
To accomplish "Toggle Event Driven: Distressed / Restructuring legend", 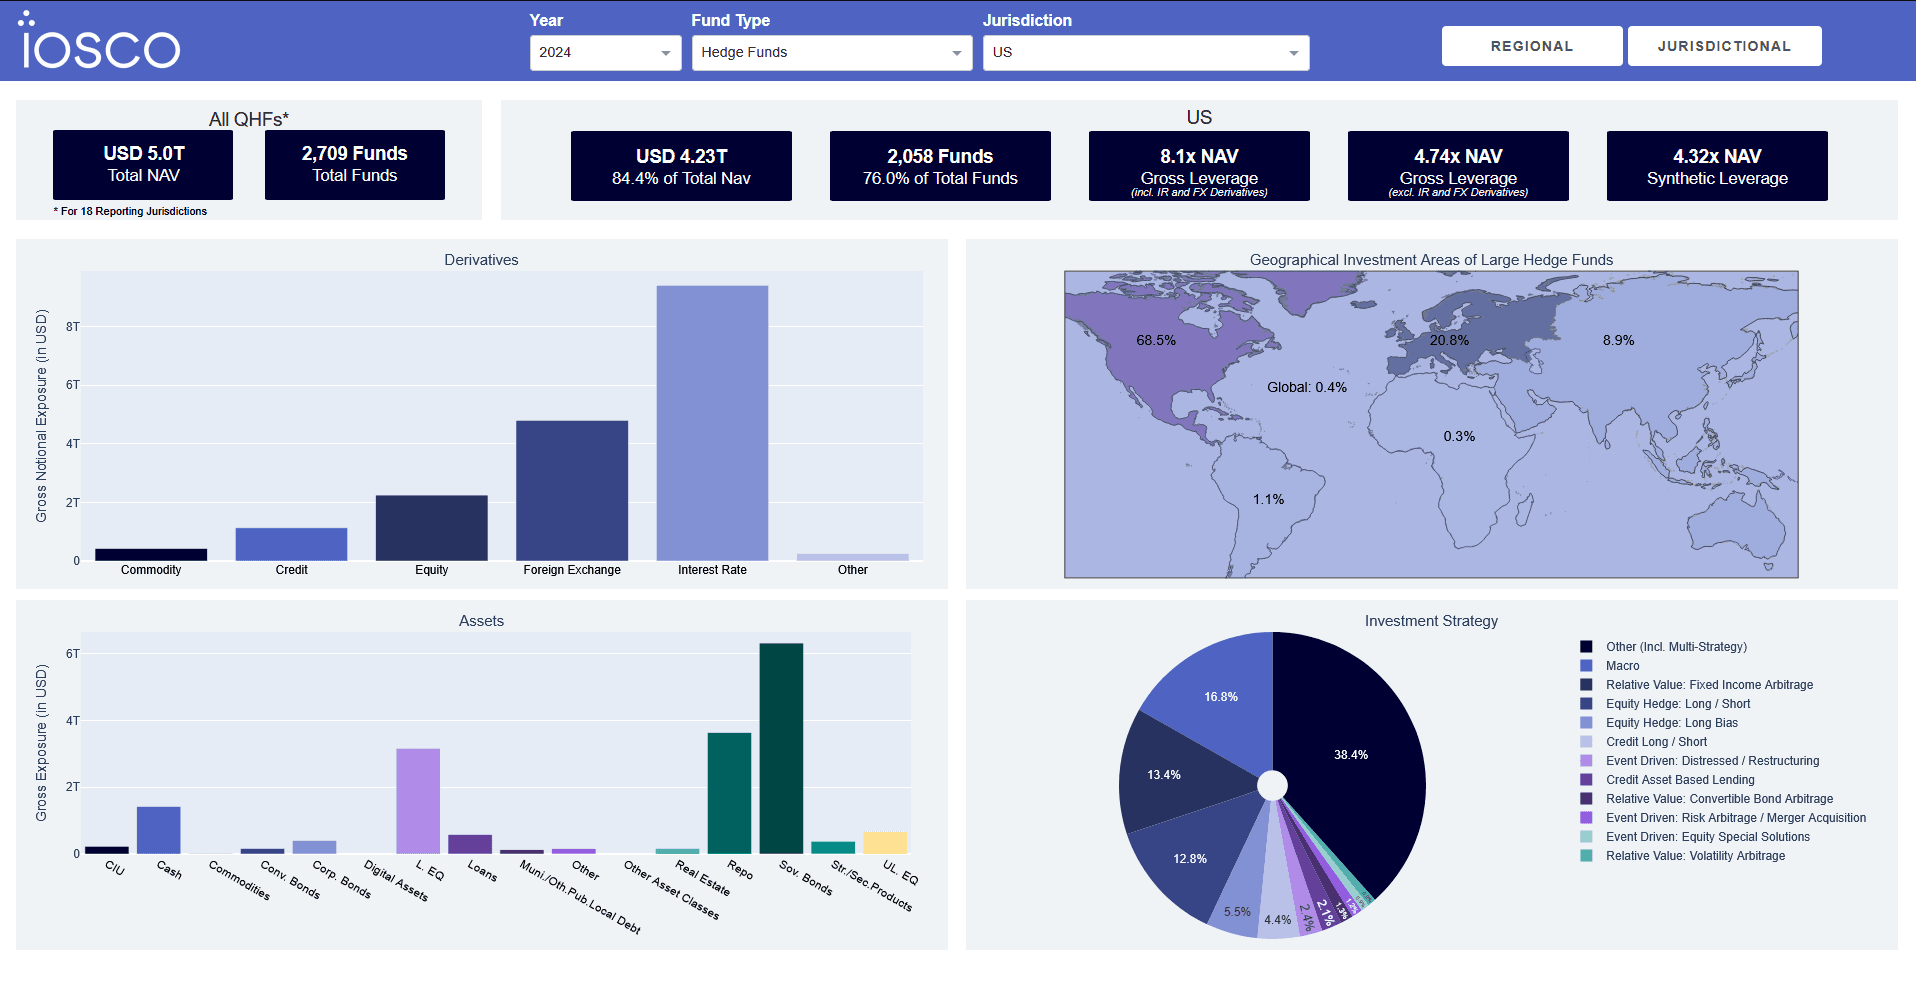I will 1700,761.
